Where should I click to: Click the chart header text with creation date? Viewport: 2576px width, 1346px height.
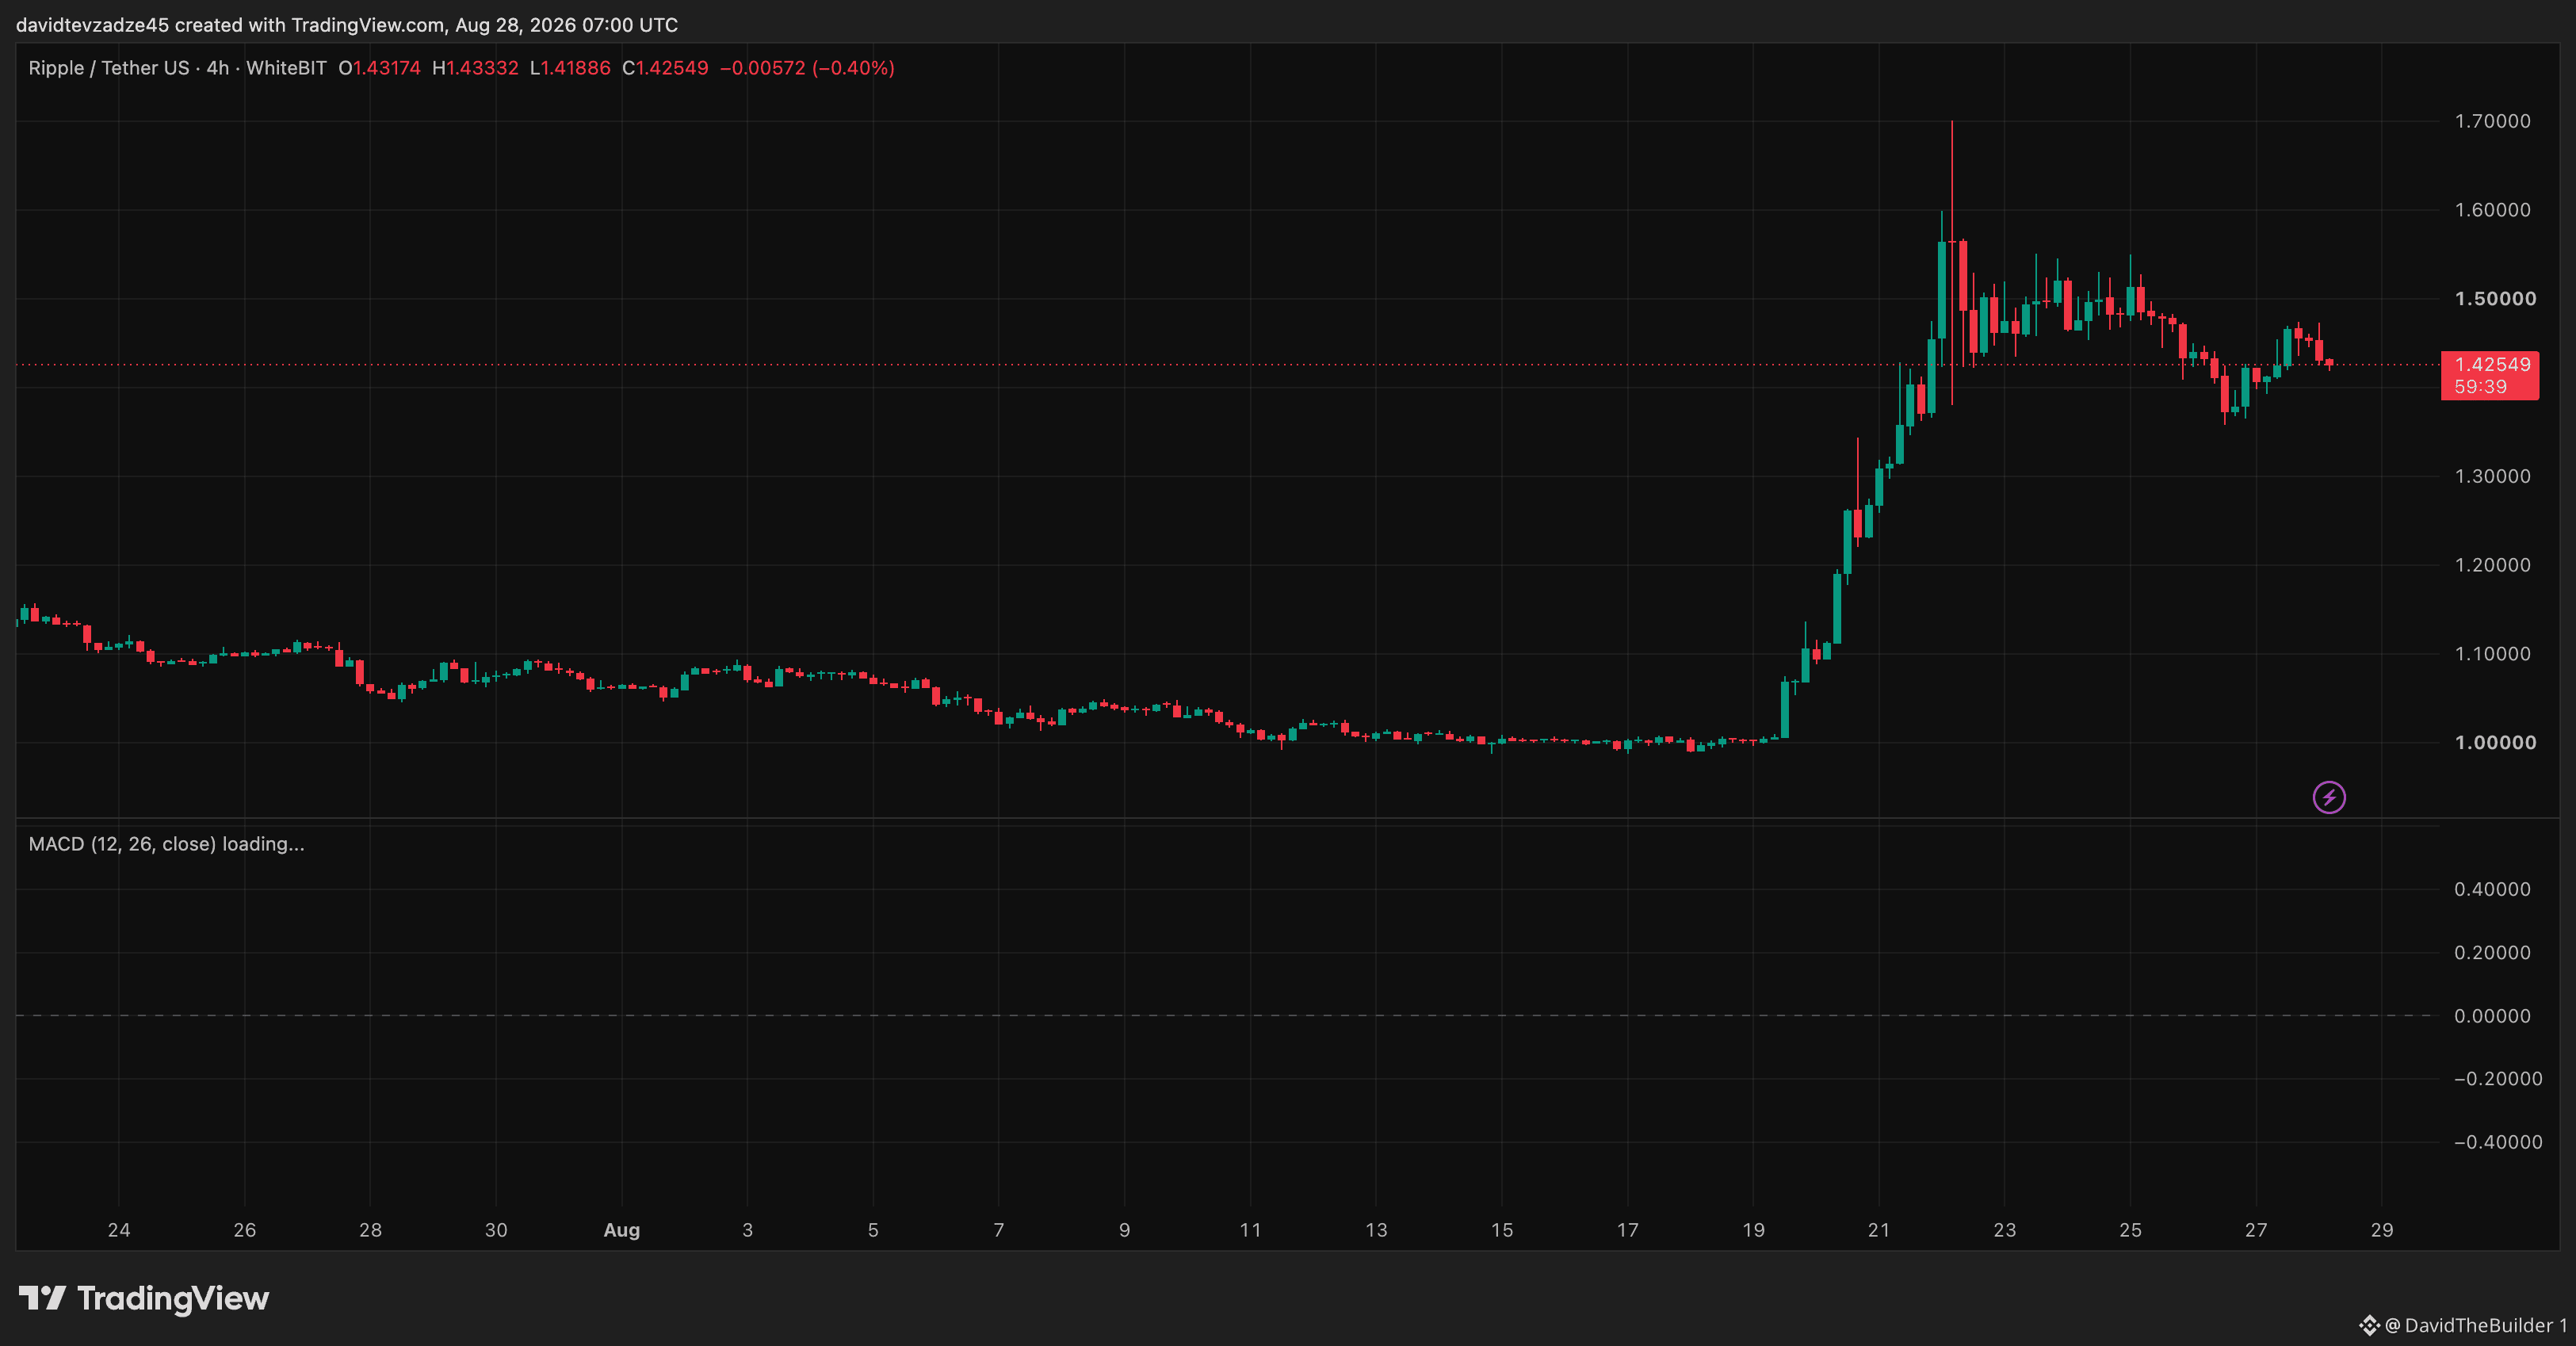pos(347,25)
